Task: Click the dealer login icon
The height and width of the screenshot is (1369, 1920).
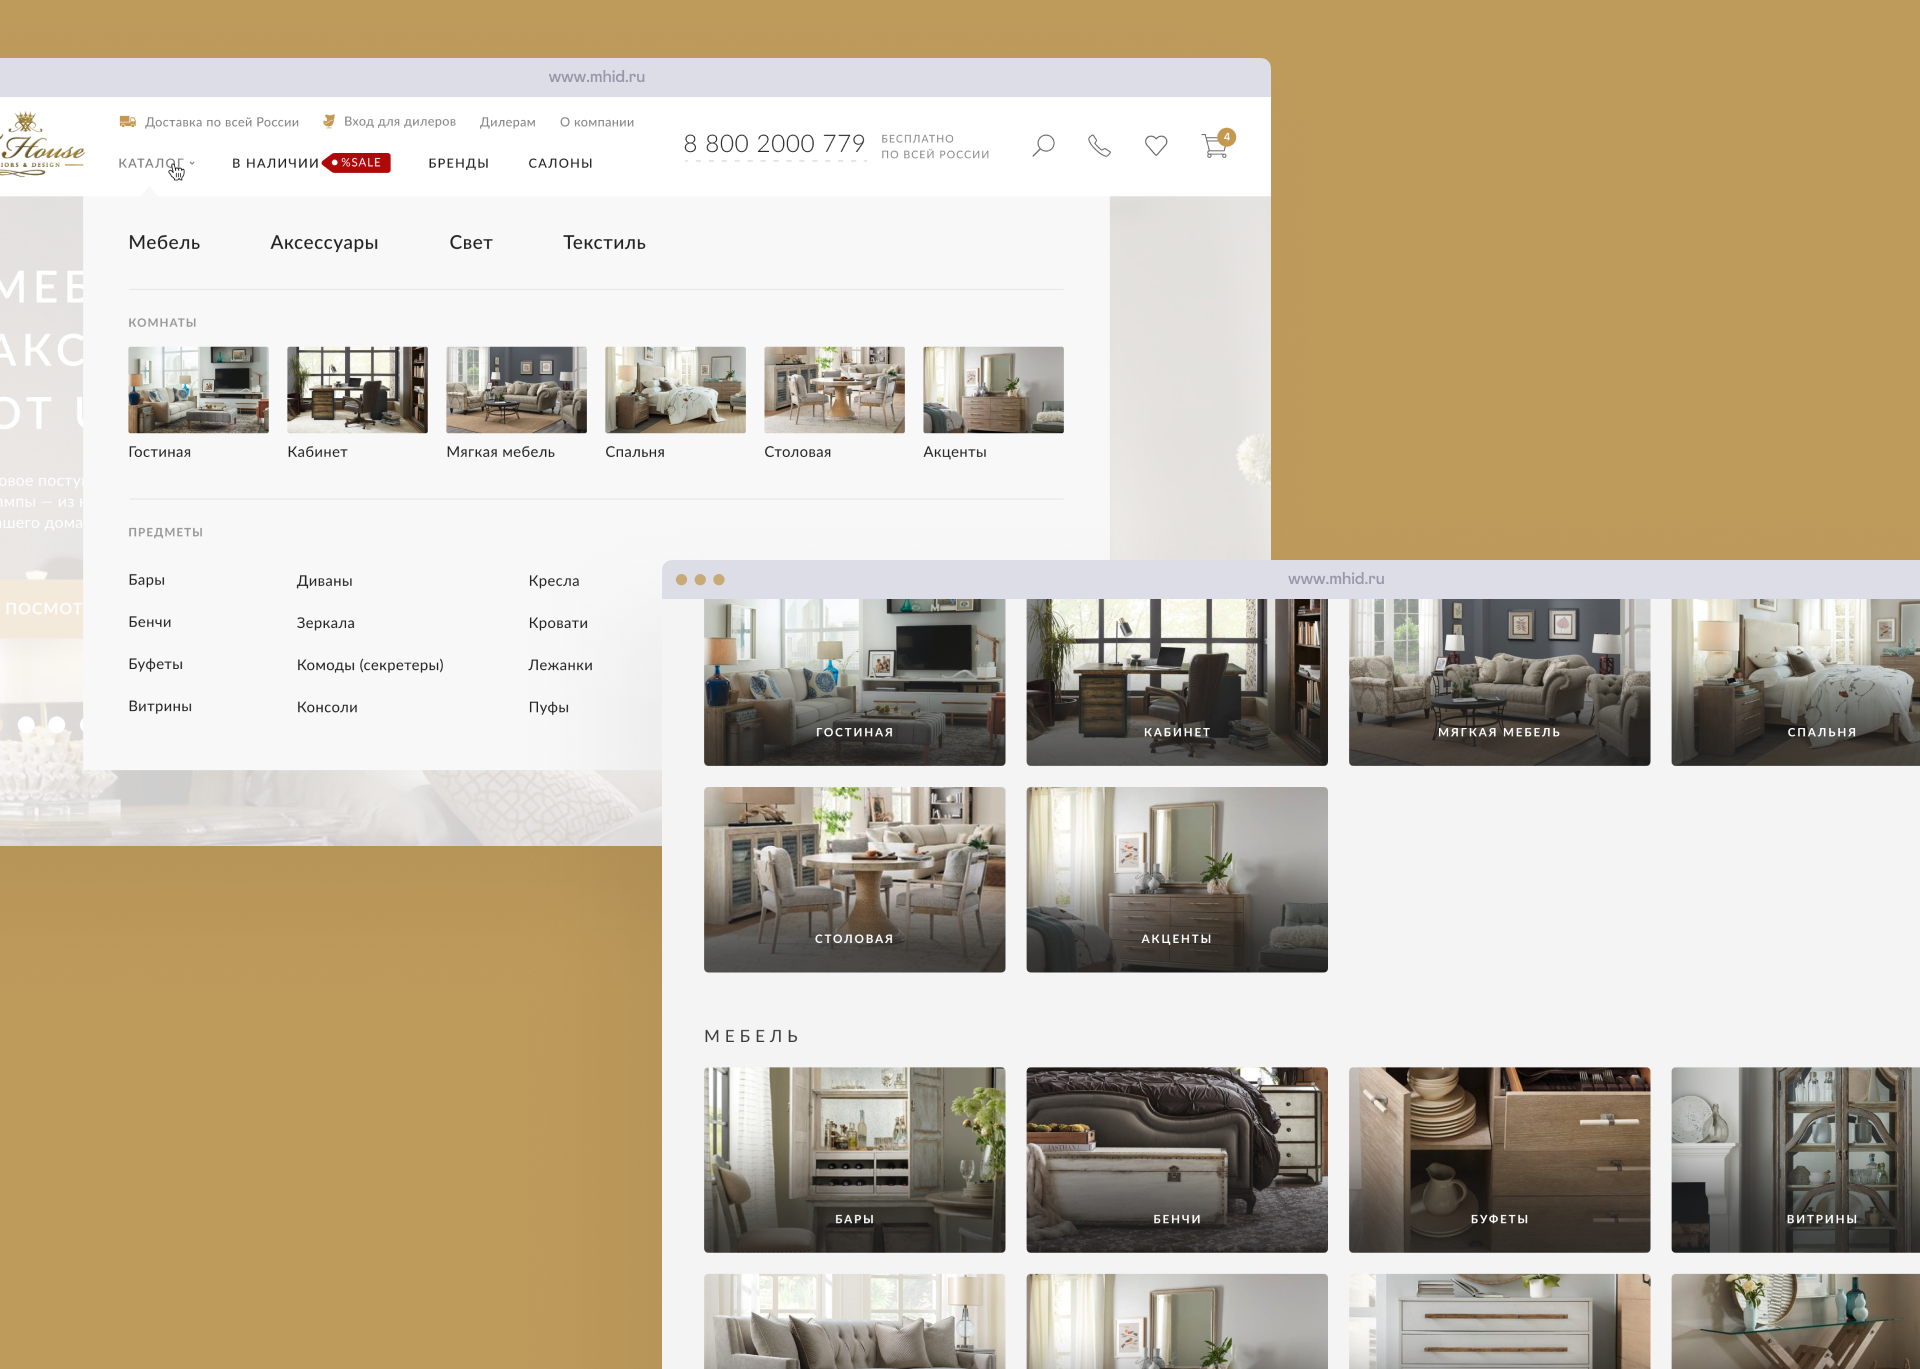Action: pyautogui.click(x=328, y=121)
